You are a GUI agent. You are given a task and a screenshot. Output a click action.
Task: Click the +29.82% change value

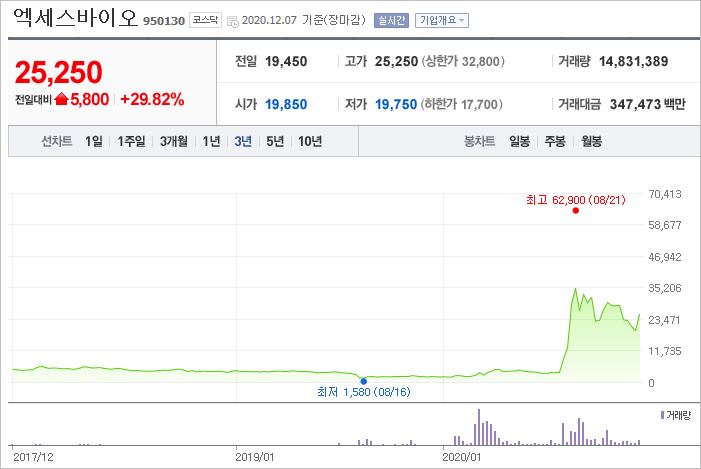coord(152,99)
